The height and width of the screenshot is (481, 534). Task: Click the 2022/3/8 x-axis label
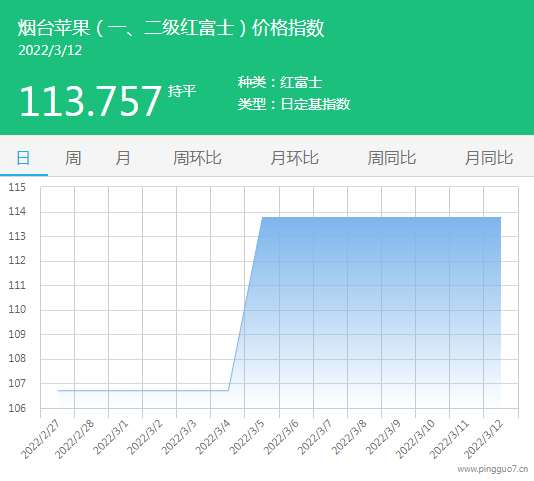click(x=349, y=438)
